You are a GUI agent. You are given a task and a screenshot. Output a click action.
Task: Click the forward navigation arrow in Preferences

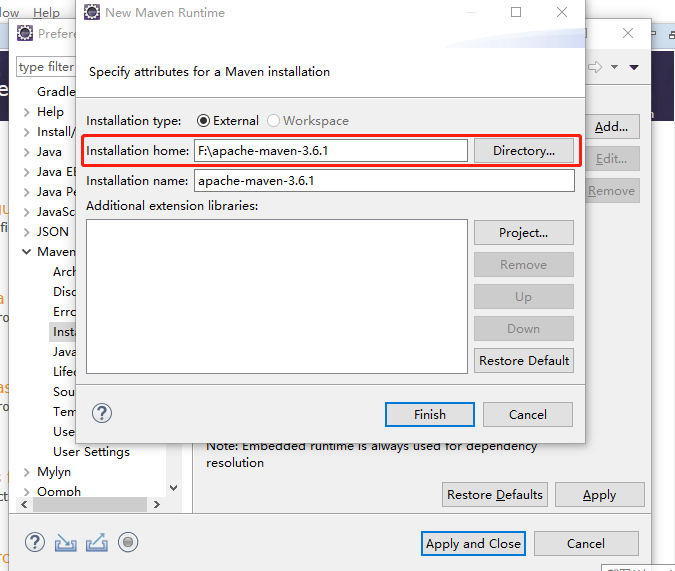coord(595,67)
